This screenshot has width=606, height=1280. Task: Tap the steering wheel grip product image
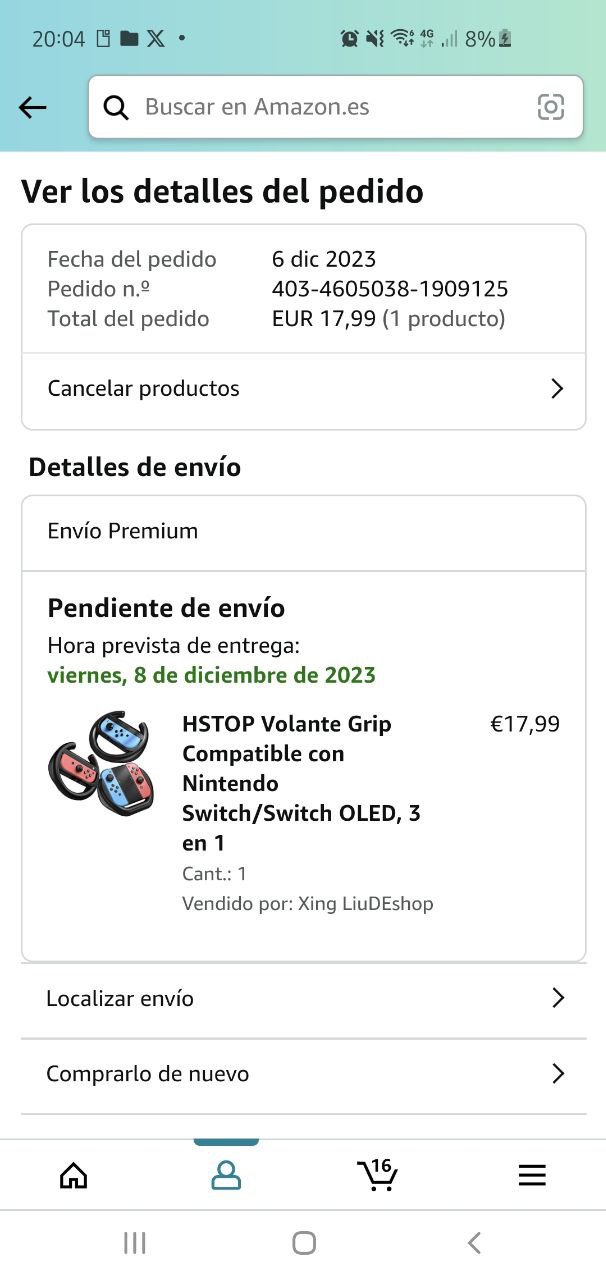tap(101, 762)
